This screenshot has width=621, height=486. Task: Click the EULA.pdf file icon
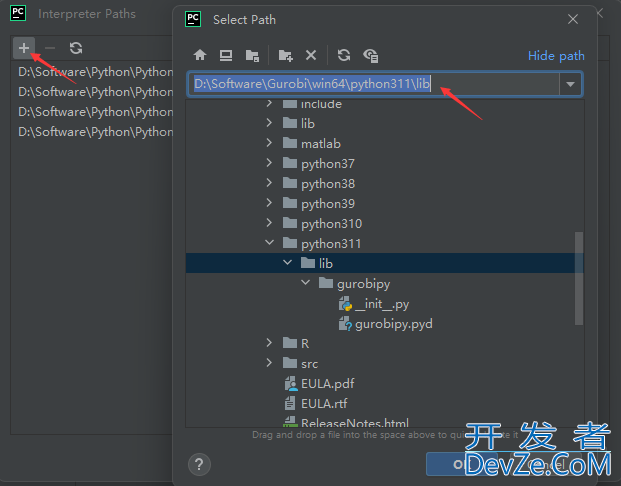(291, 383)
